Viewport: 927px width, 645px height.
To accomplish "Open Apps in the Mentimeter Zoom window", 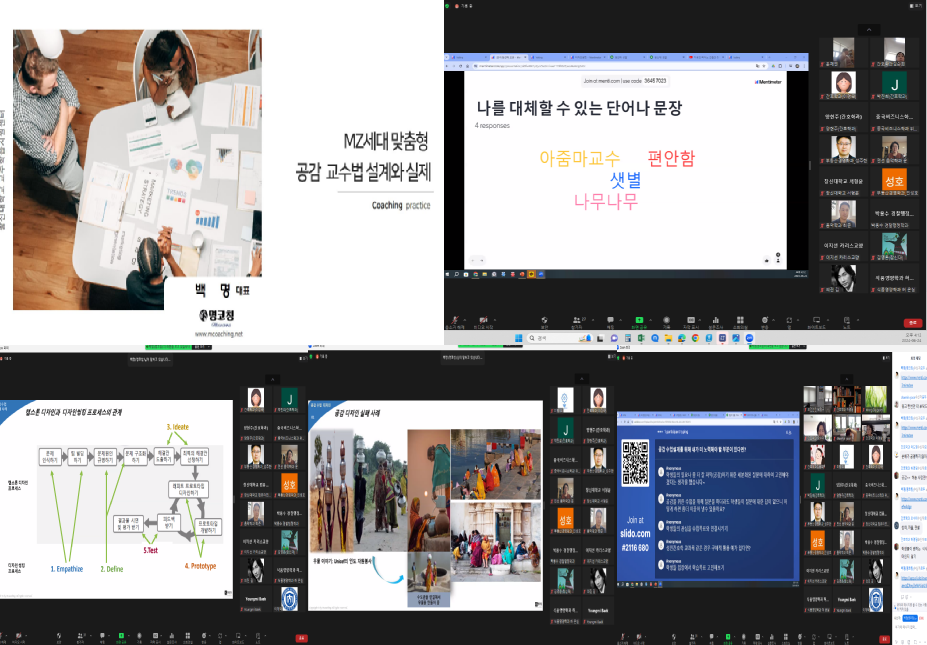I will pyautogui.click(x=789, y=320).
